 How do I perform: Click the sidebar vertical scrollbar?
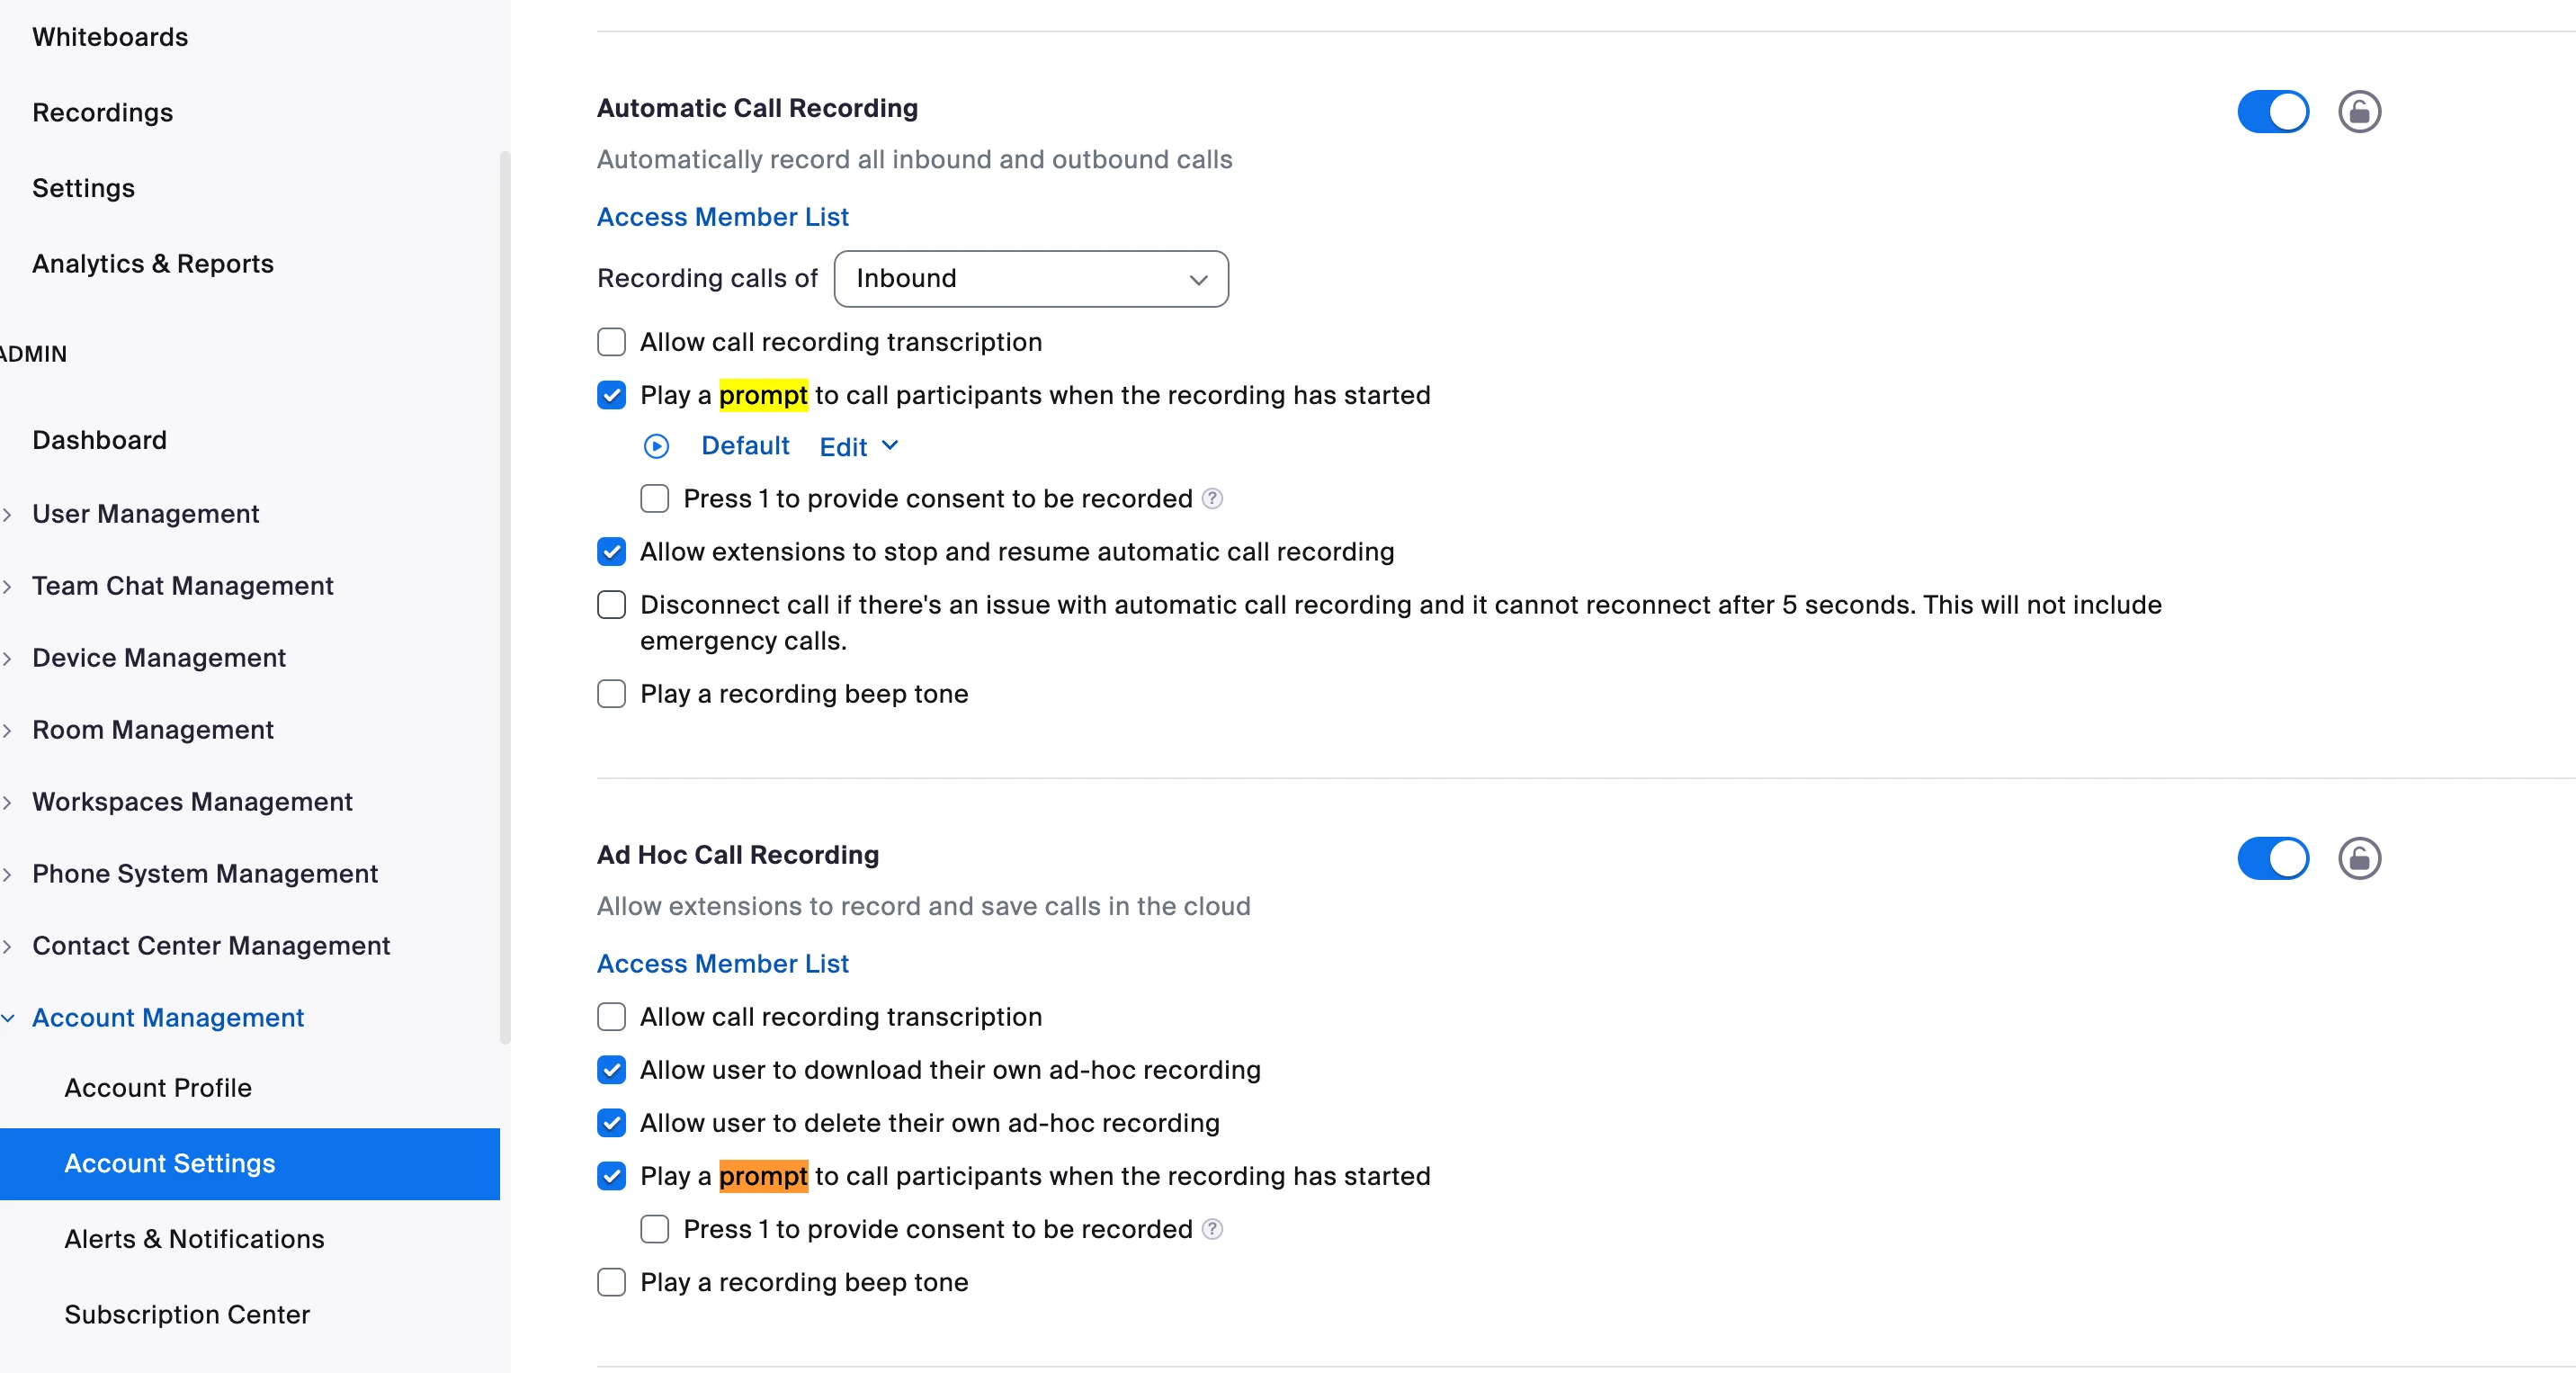tap(505, 600)
